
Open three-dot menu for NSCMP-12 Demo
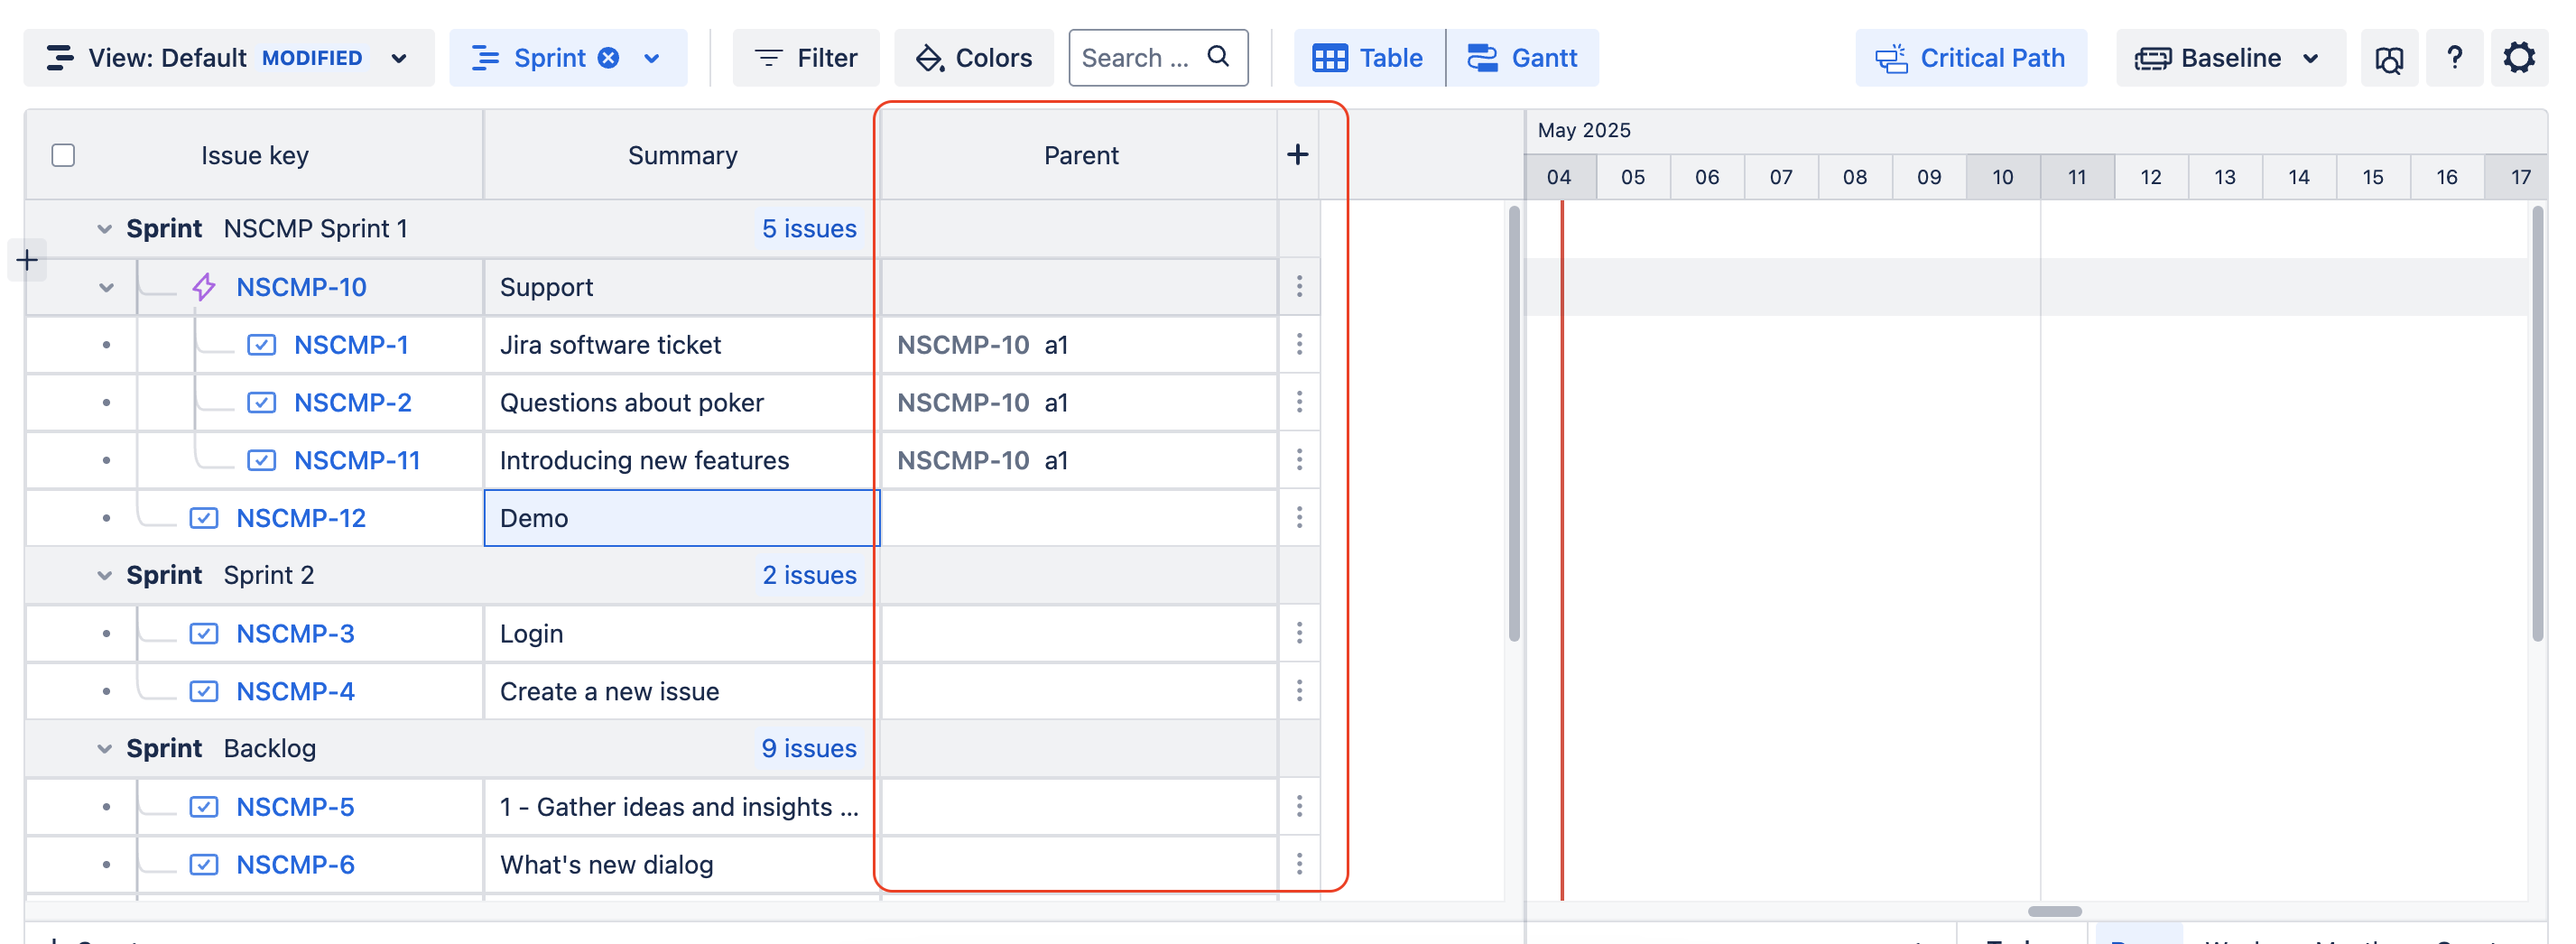(1299, 518)
